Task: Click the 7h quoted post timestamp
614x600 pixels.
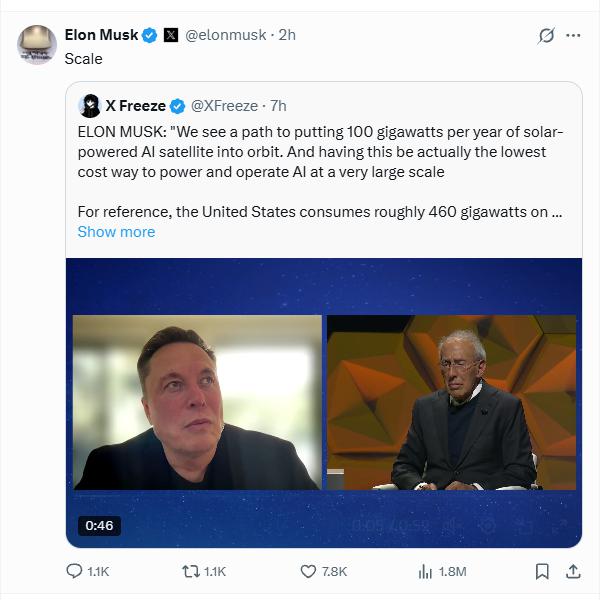Action: pos(278,106)
